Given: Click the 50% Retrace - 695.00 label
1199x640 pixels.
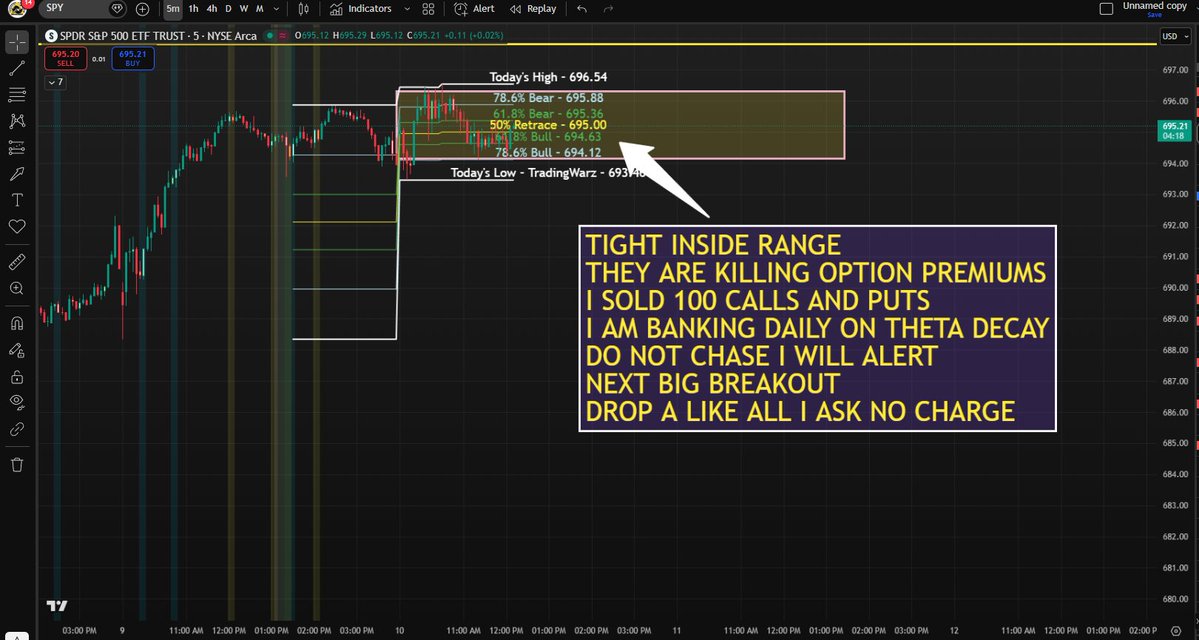Looking at the screenshot, I should coord(548,125).
